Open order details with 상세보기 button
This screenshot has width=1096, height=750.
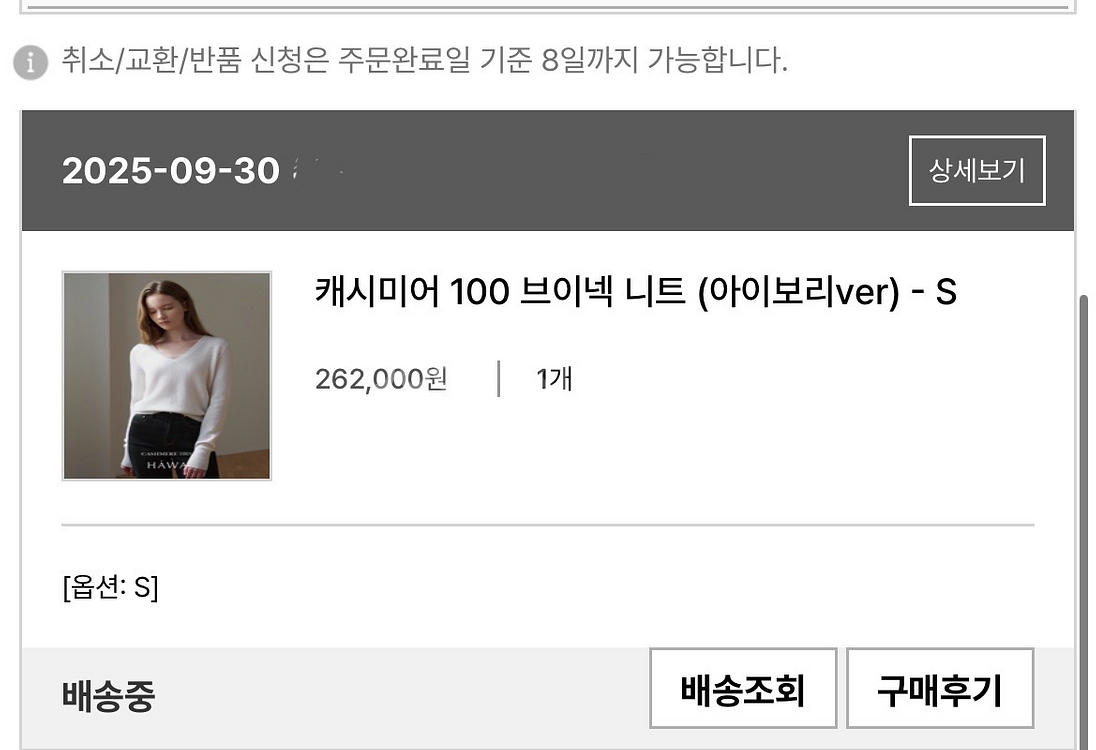coord(976,171)
